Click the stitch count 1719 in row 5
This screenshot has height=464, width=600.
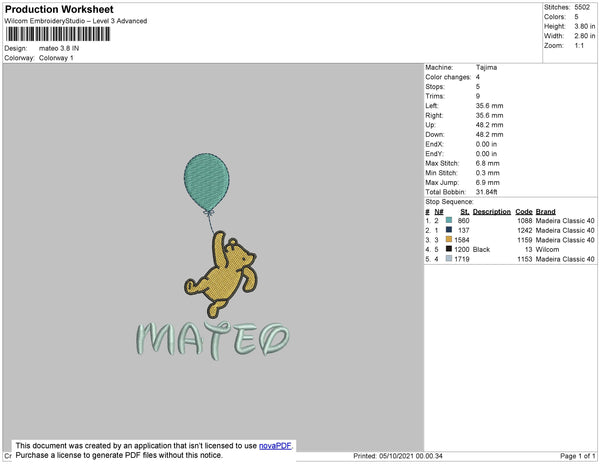click(462, 259)
